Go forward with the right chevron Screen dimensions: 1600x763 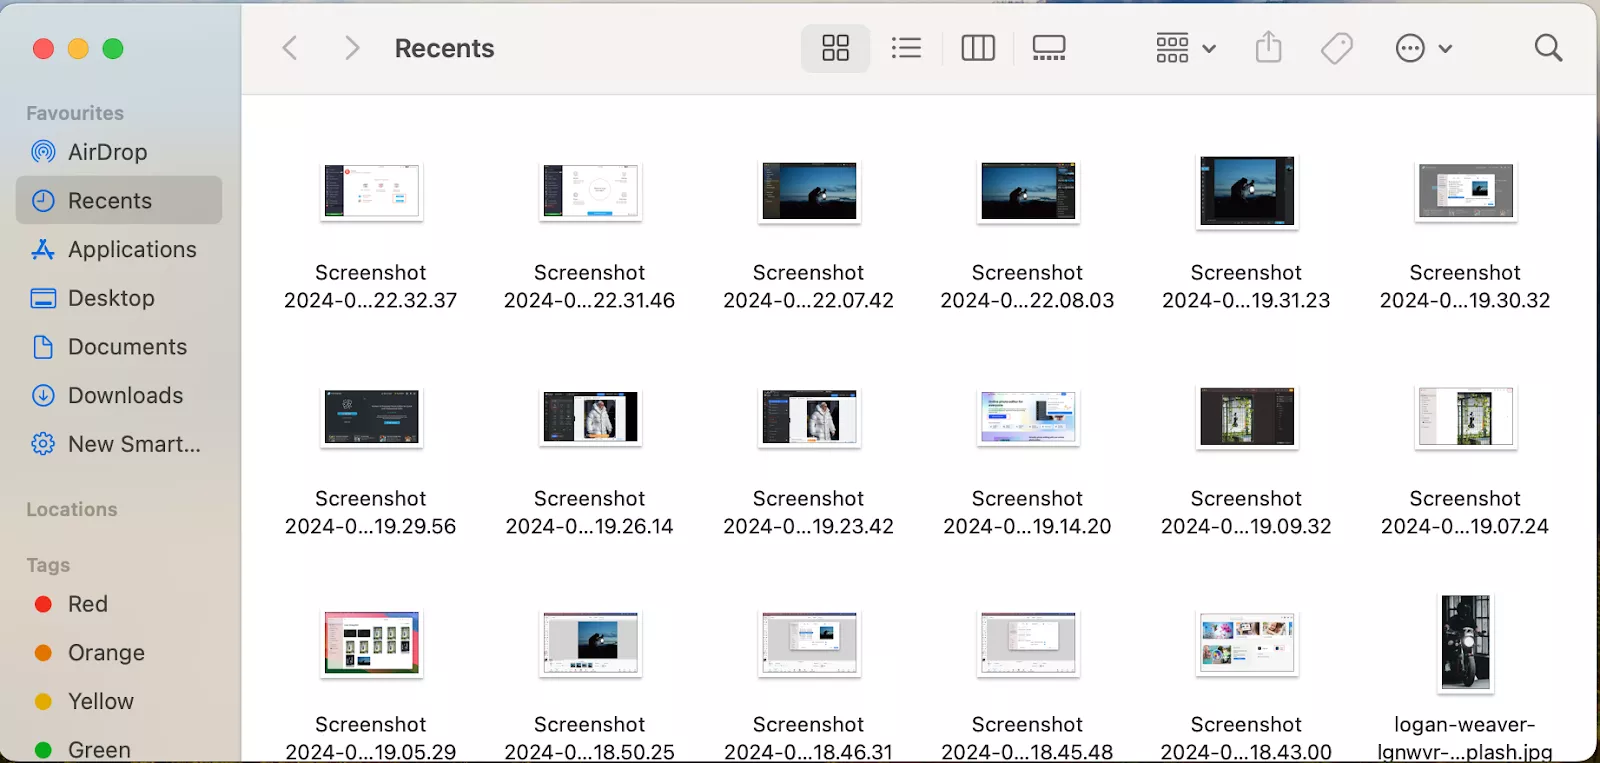[x=351, y=48]
